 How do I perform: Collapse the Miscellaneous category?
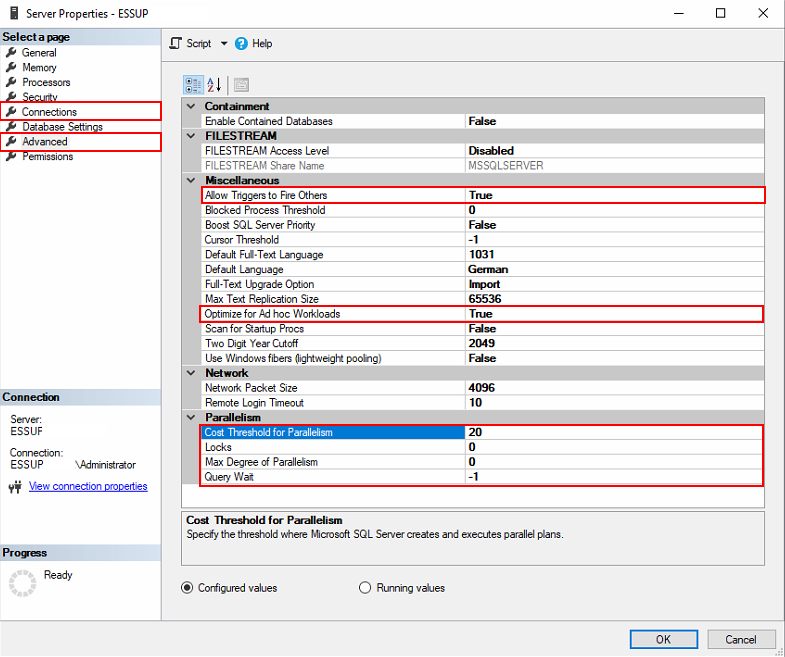pos(192,180)
